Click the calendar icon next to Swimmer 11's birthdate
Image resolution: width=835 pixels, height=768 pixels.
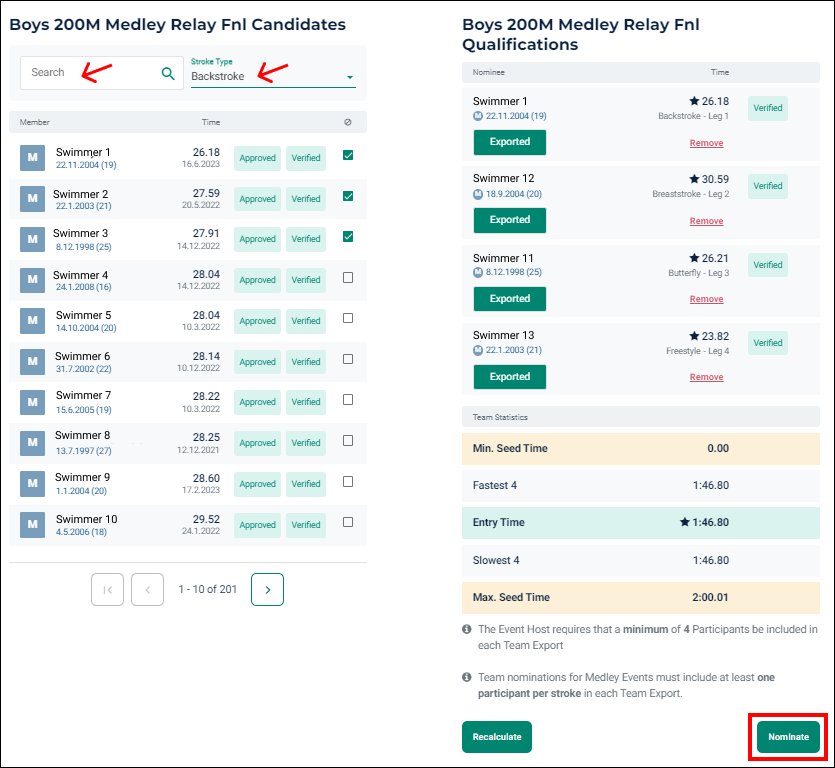tap(479, 271)
